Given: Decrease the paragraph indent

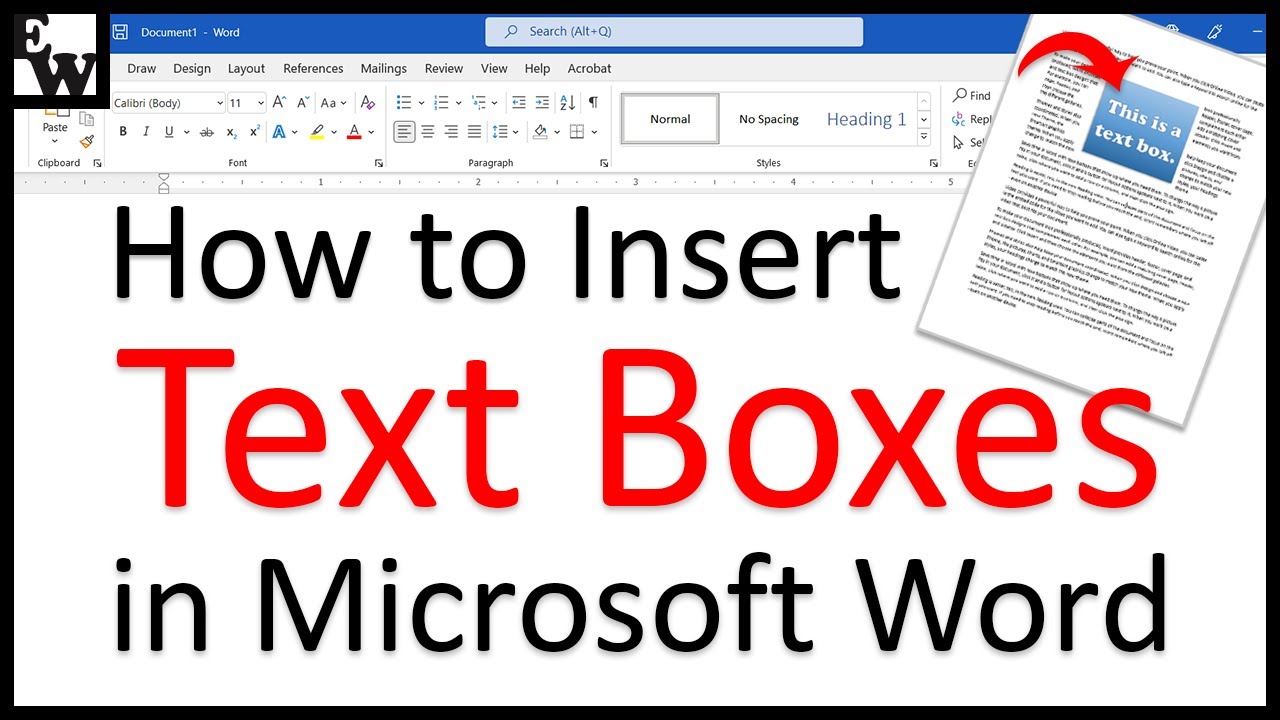Looking at the screenshot, I should pyautogui.click(x=518, y=102).
